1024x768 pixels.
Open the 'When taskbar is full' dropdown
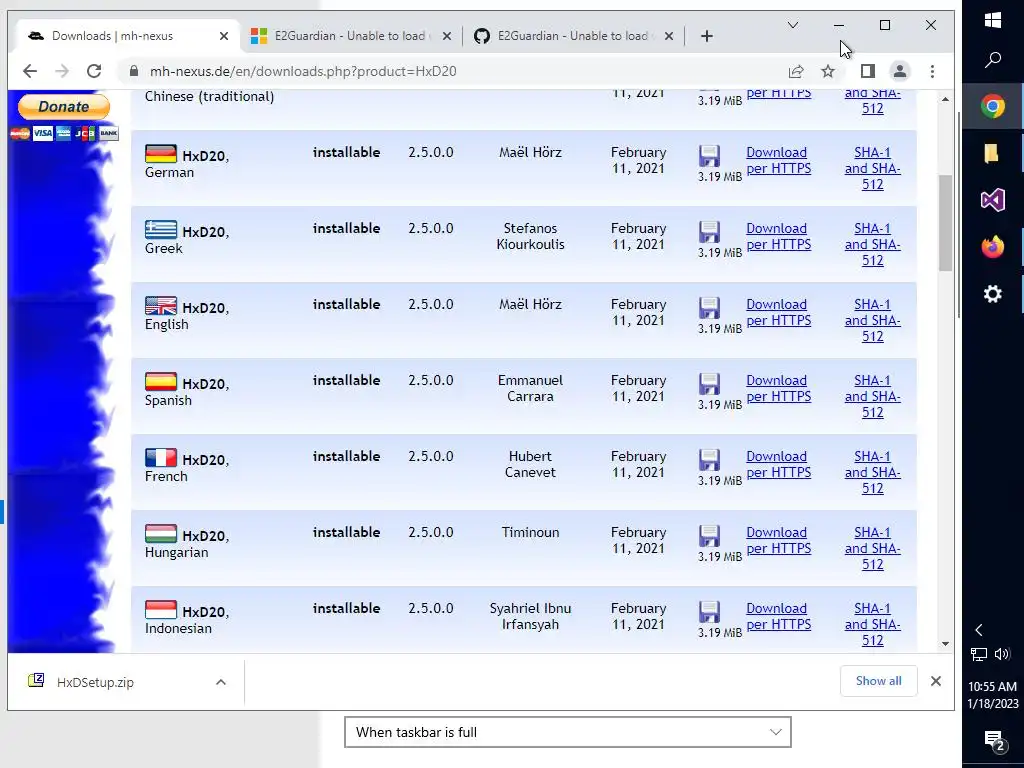pyautogui.click(x=568, y=732)
